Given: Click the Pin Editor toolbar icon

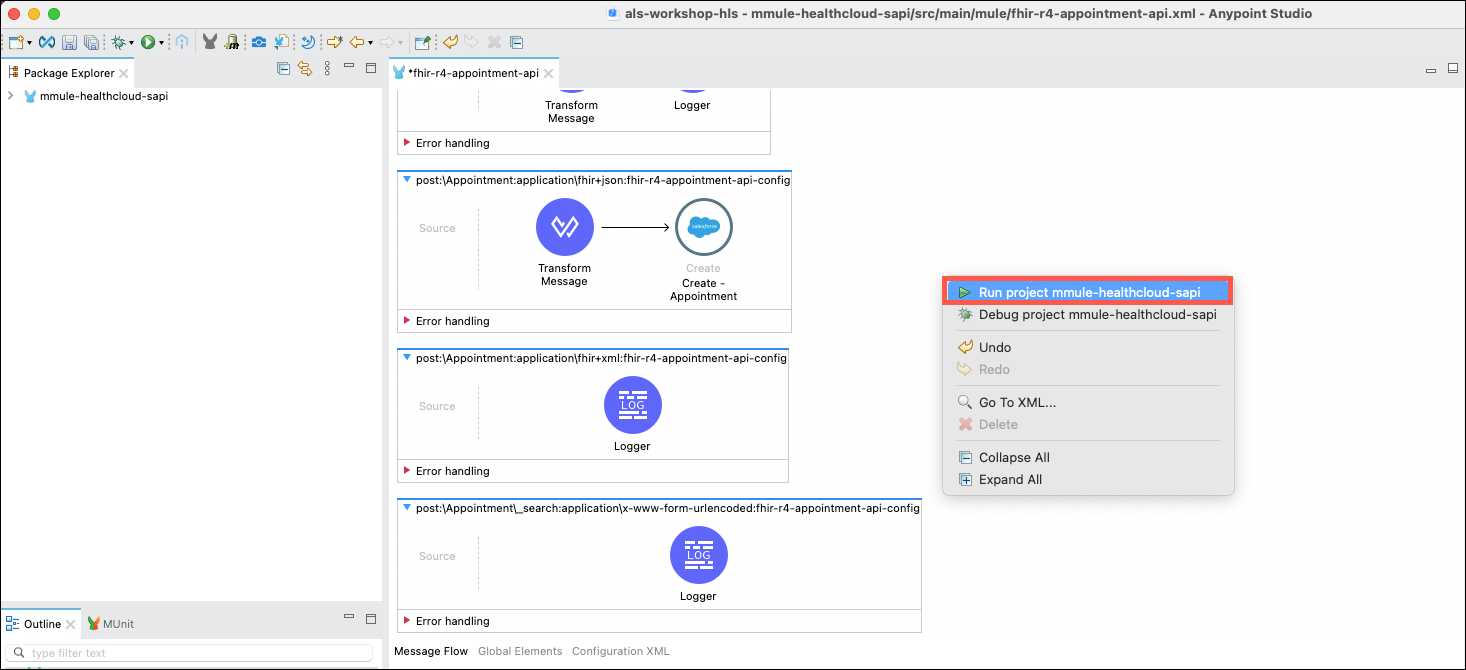Looking at the screenshot, I should (422, 42).
